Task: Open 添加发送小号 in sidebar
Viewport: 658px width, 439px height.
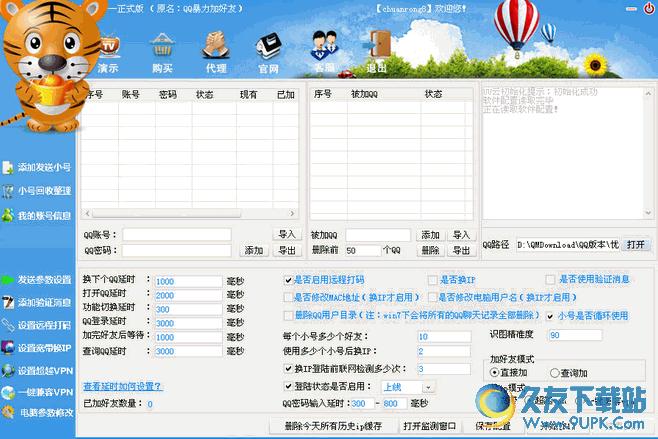Action: (x=37, y=167)
